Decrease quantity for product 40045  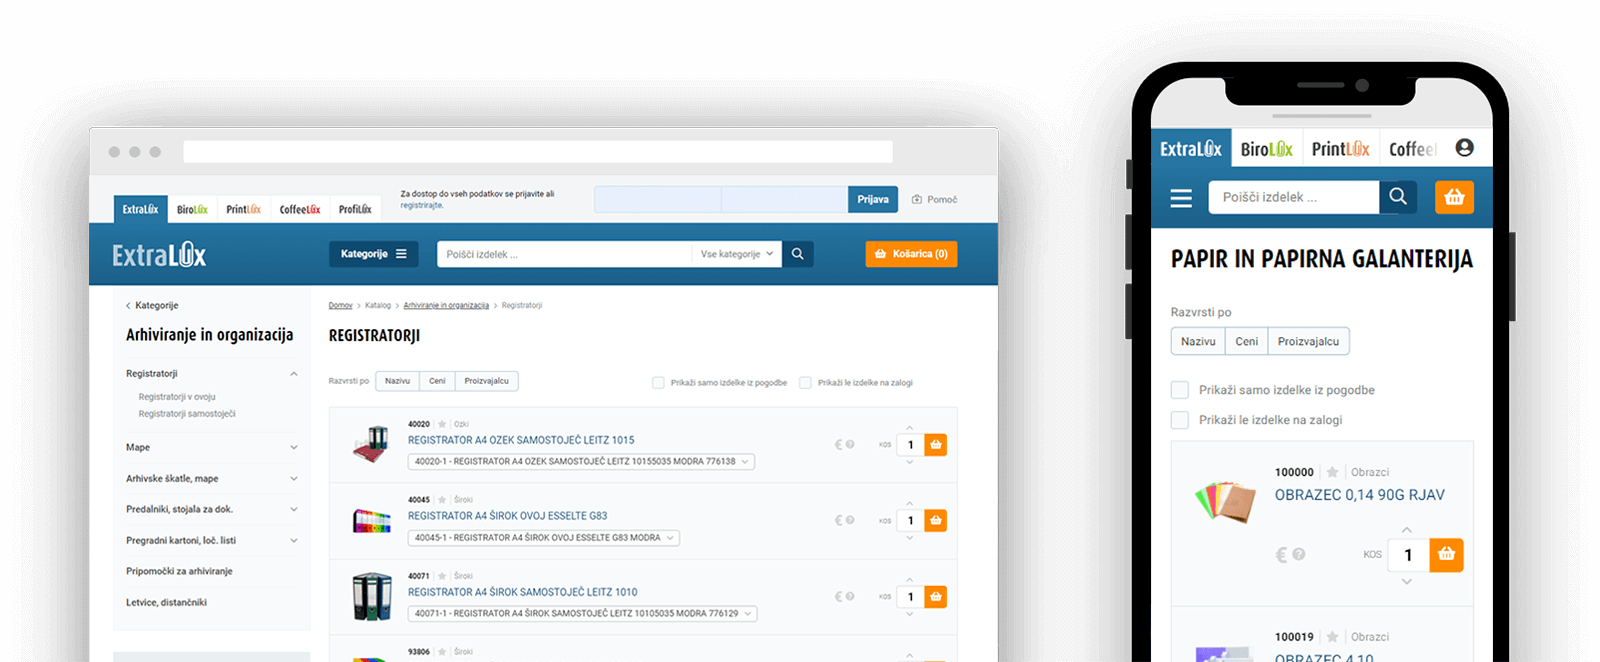[x=909, y=538]
